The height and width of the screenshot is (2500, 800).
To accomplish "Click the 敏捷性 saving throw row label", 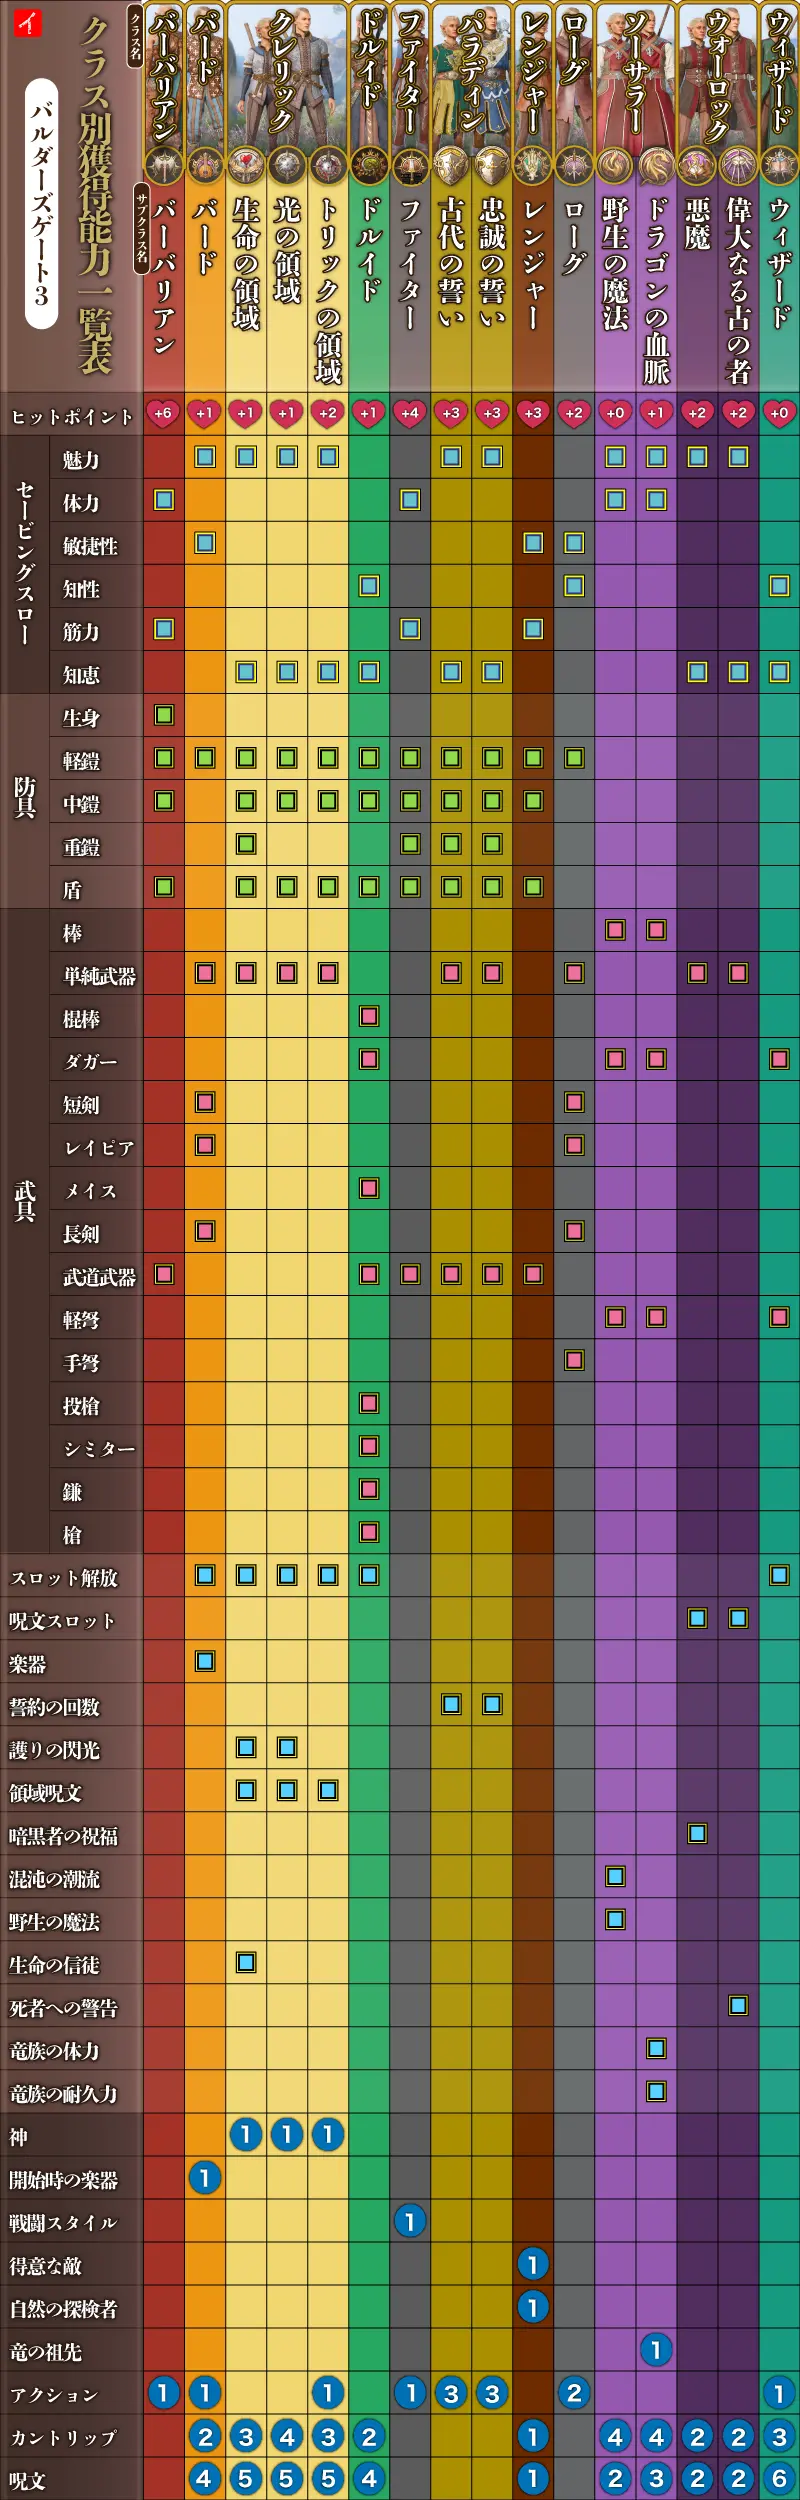I will pos(90,546).
